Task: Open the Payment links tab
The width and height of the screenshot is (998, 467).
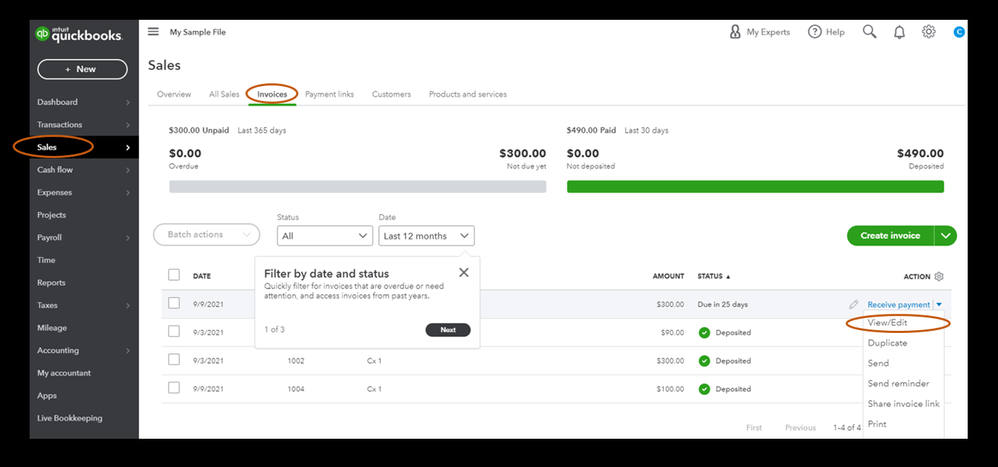Action: (329, 94)
